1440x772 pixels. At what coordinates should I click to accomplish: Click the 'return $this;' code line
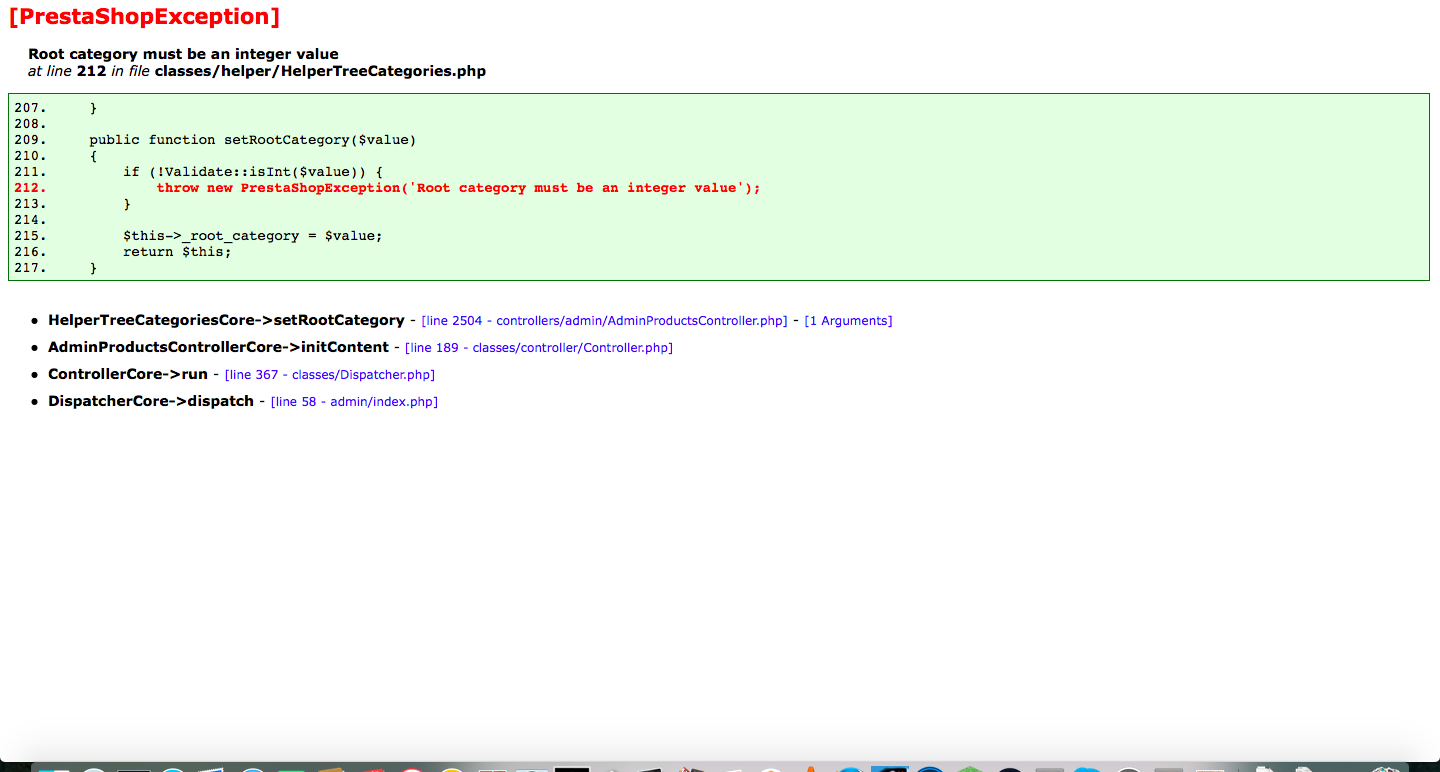(x=177, y=252)
